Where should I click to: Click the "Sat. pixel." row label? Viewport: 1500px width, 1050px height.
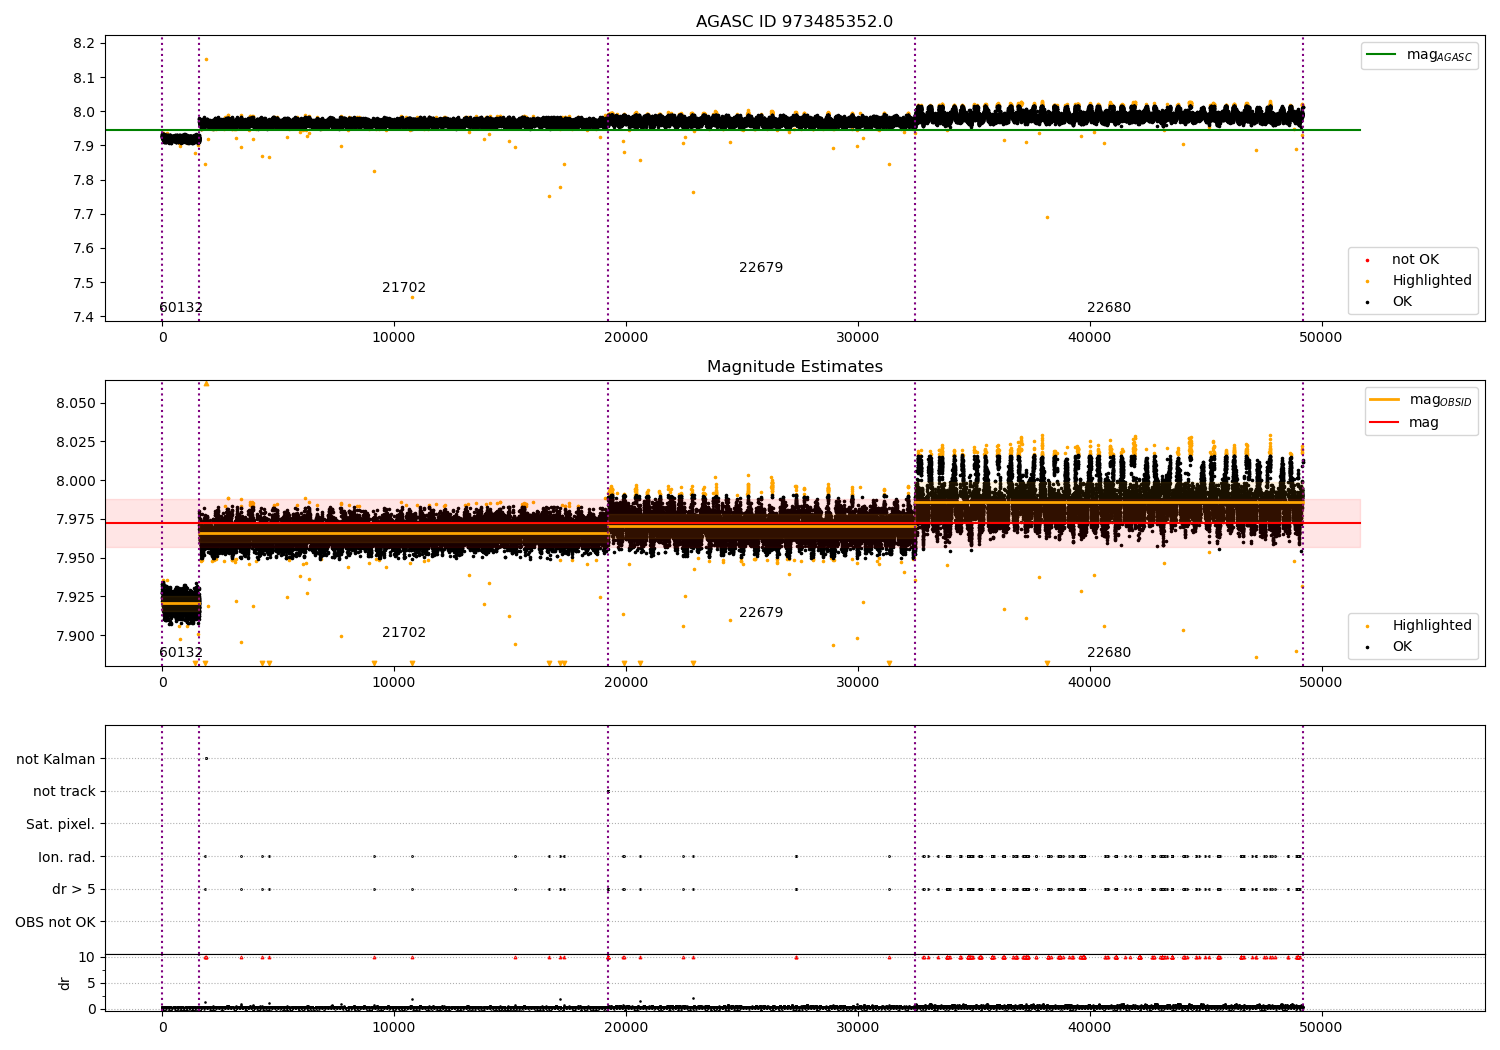click(60, 825)
